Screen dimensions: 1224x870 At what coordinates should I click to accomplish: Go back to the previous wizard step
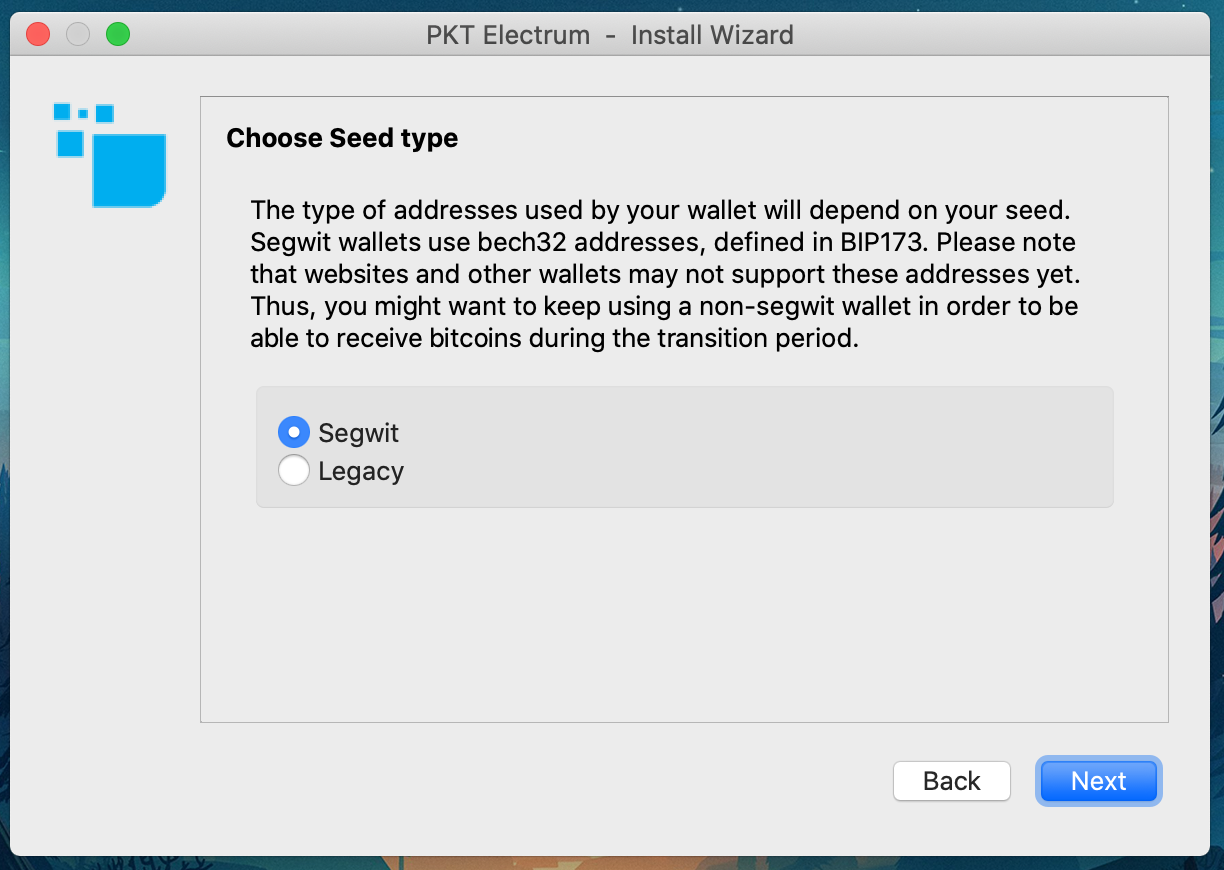951,781
